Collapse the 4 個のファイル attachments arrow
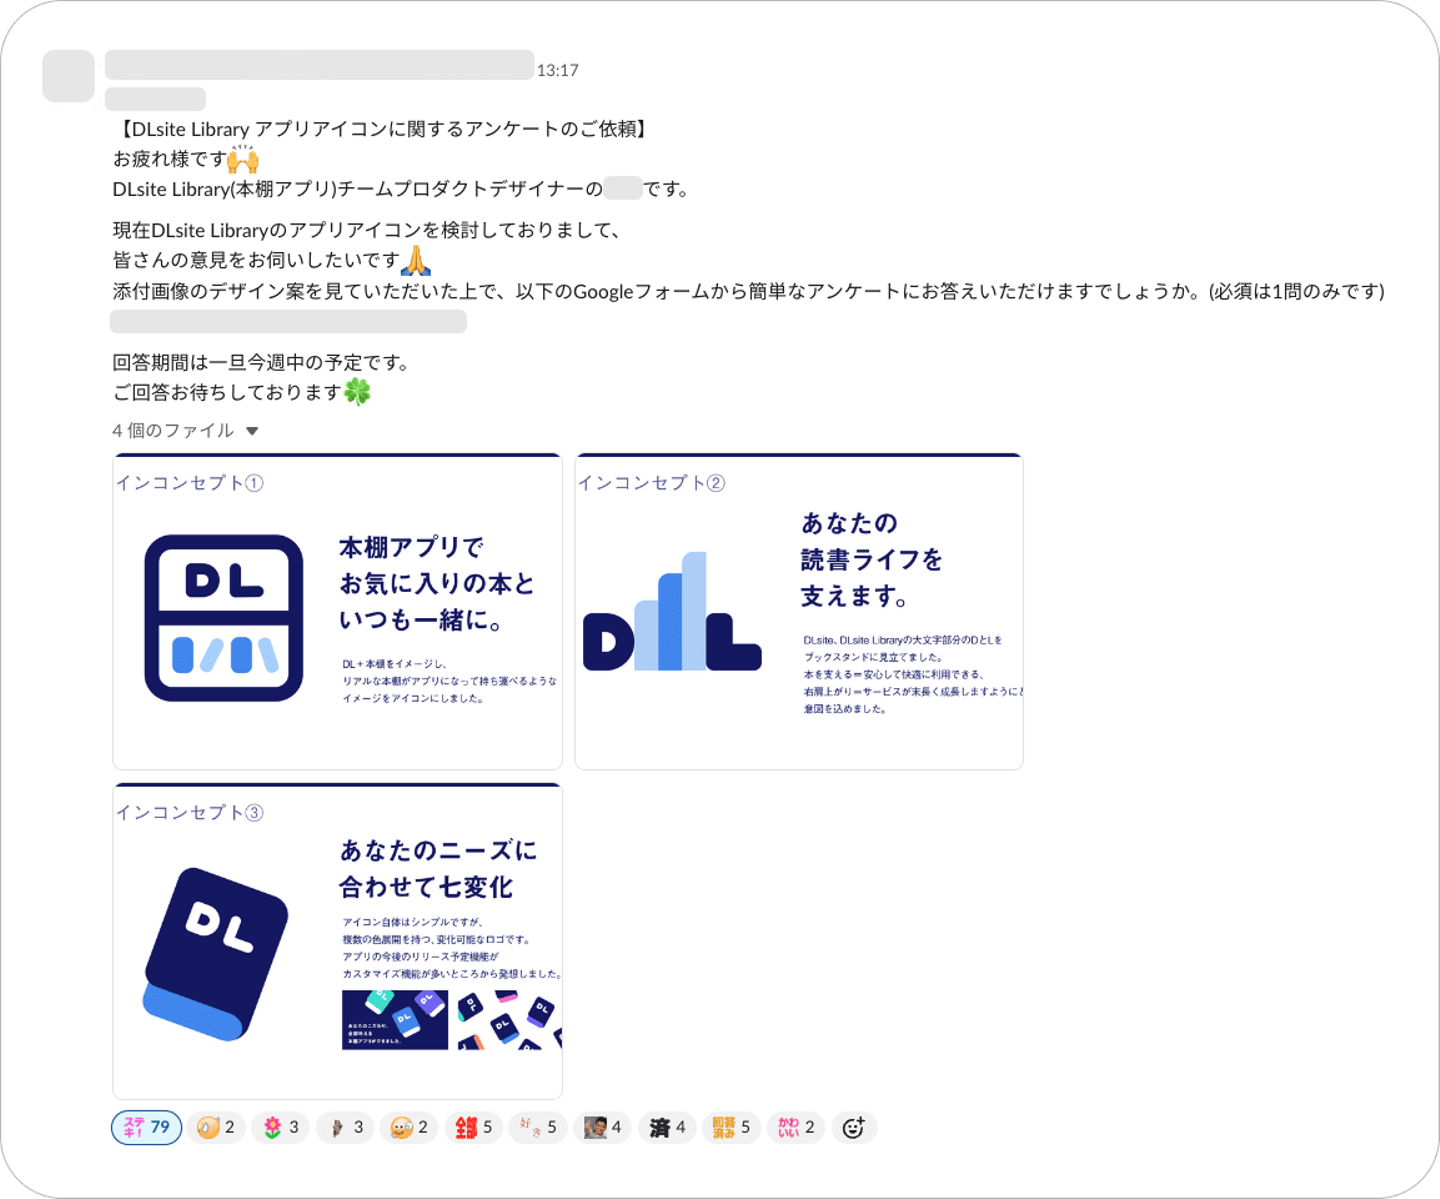The height and width of the screenshot is (1199, 1440). coord(252,431)
